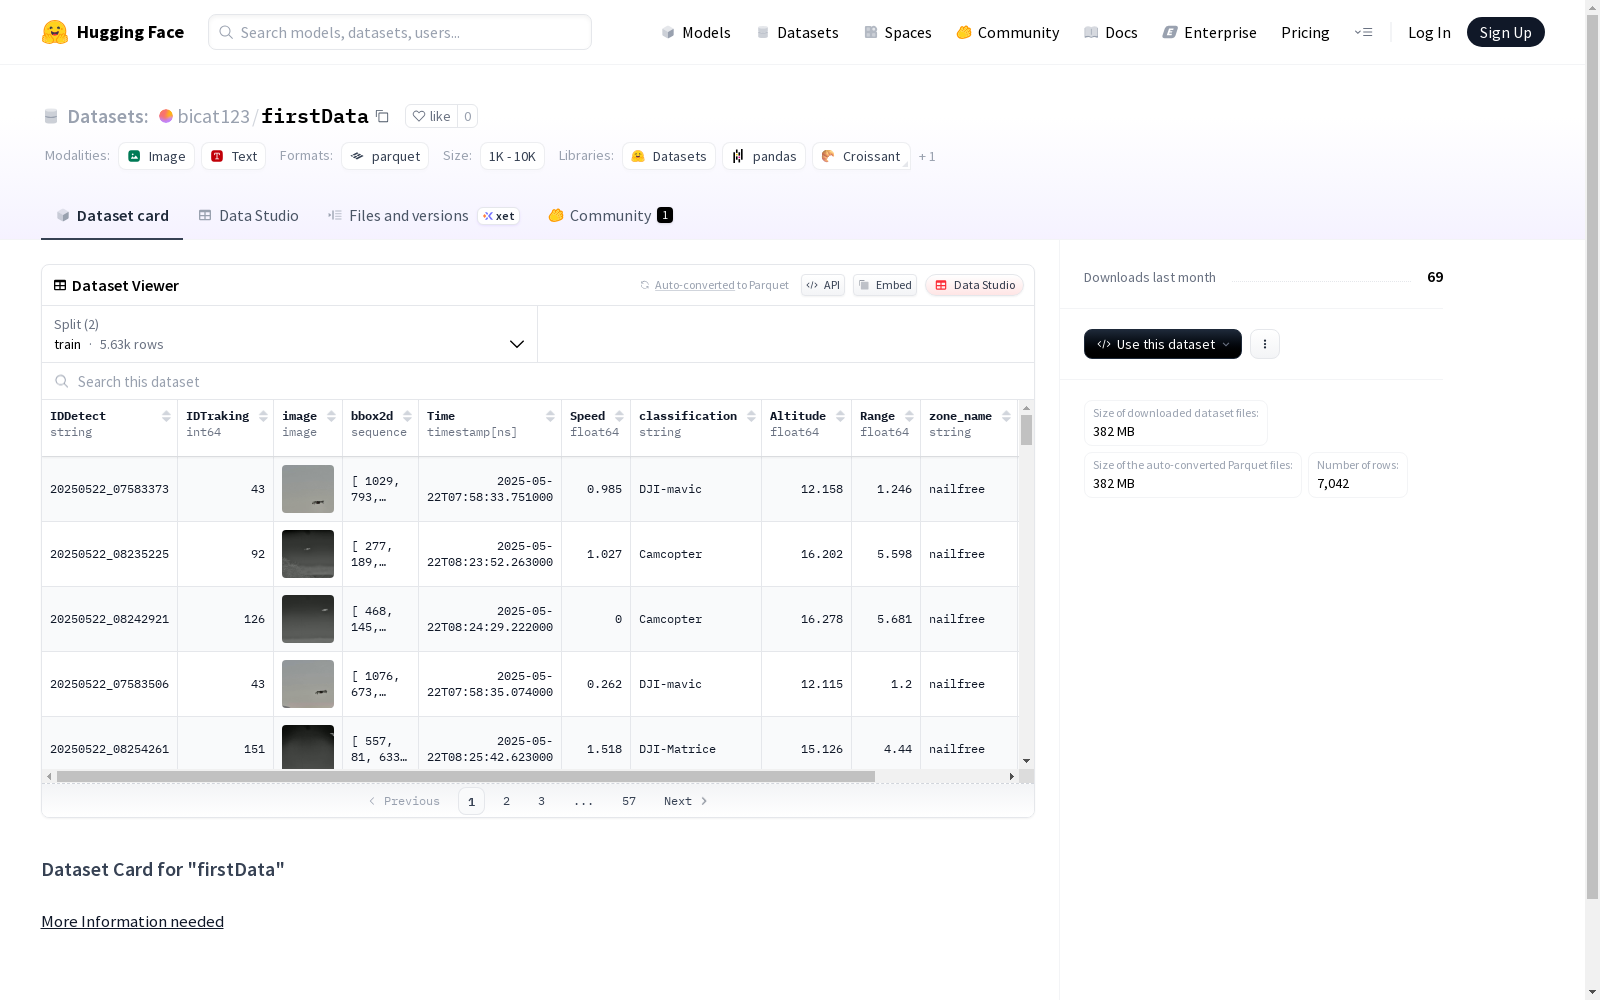Go to the Community tab

tap(610, 216)
